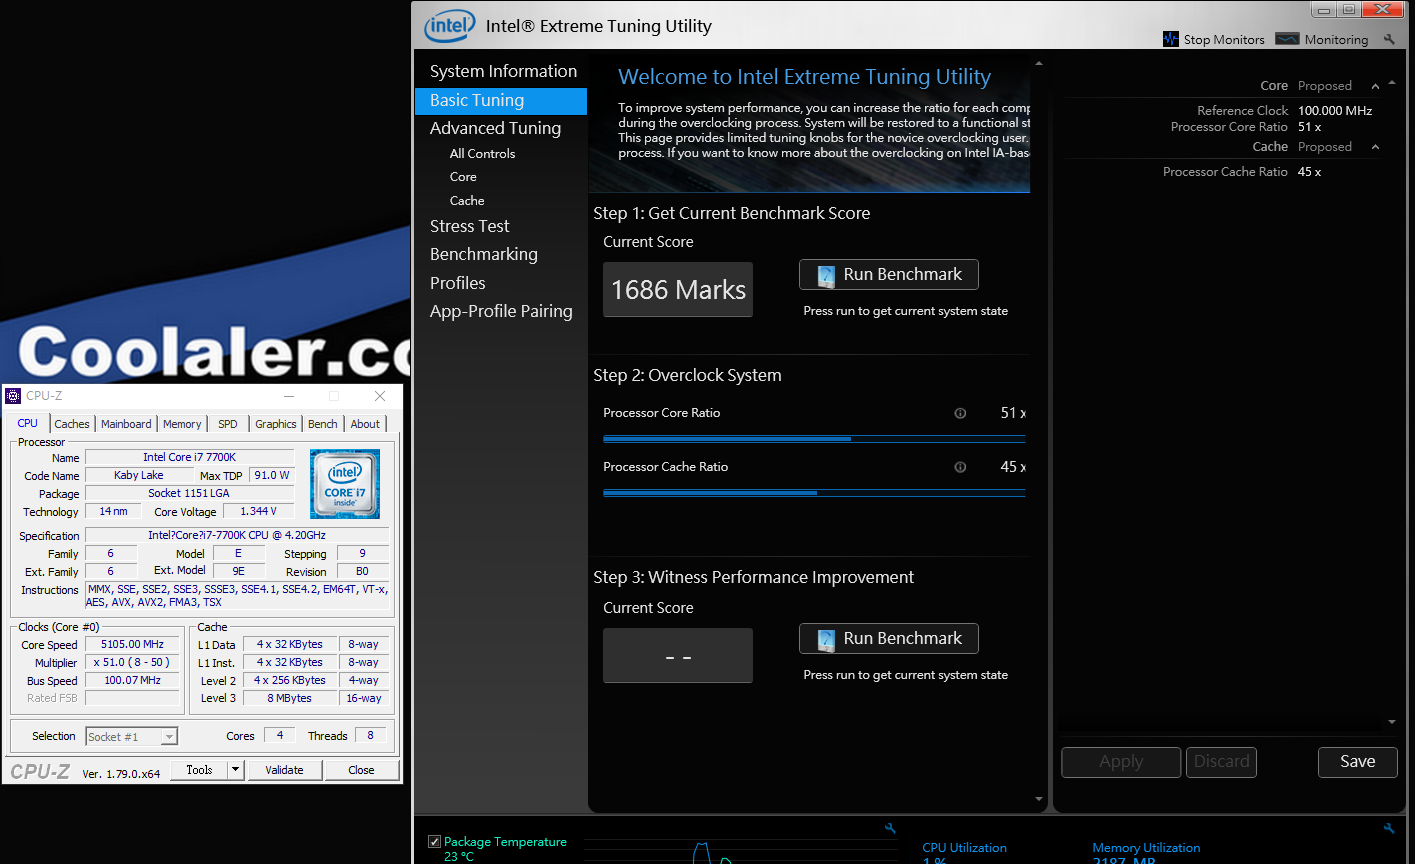Click the Multiplier x 51.0 value
The width and height of the screenshot is (1415, 864).
[x=132, y=663]
